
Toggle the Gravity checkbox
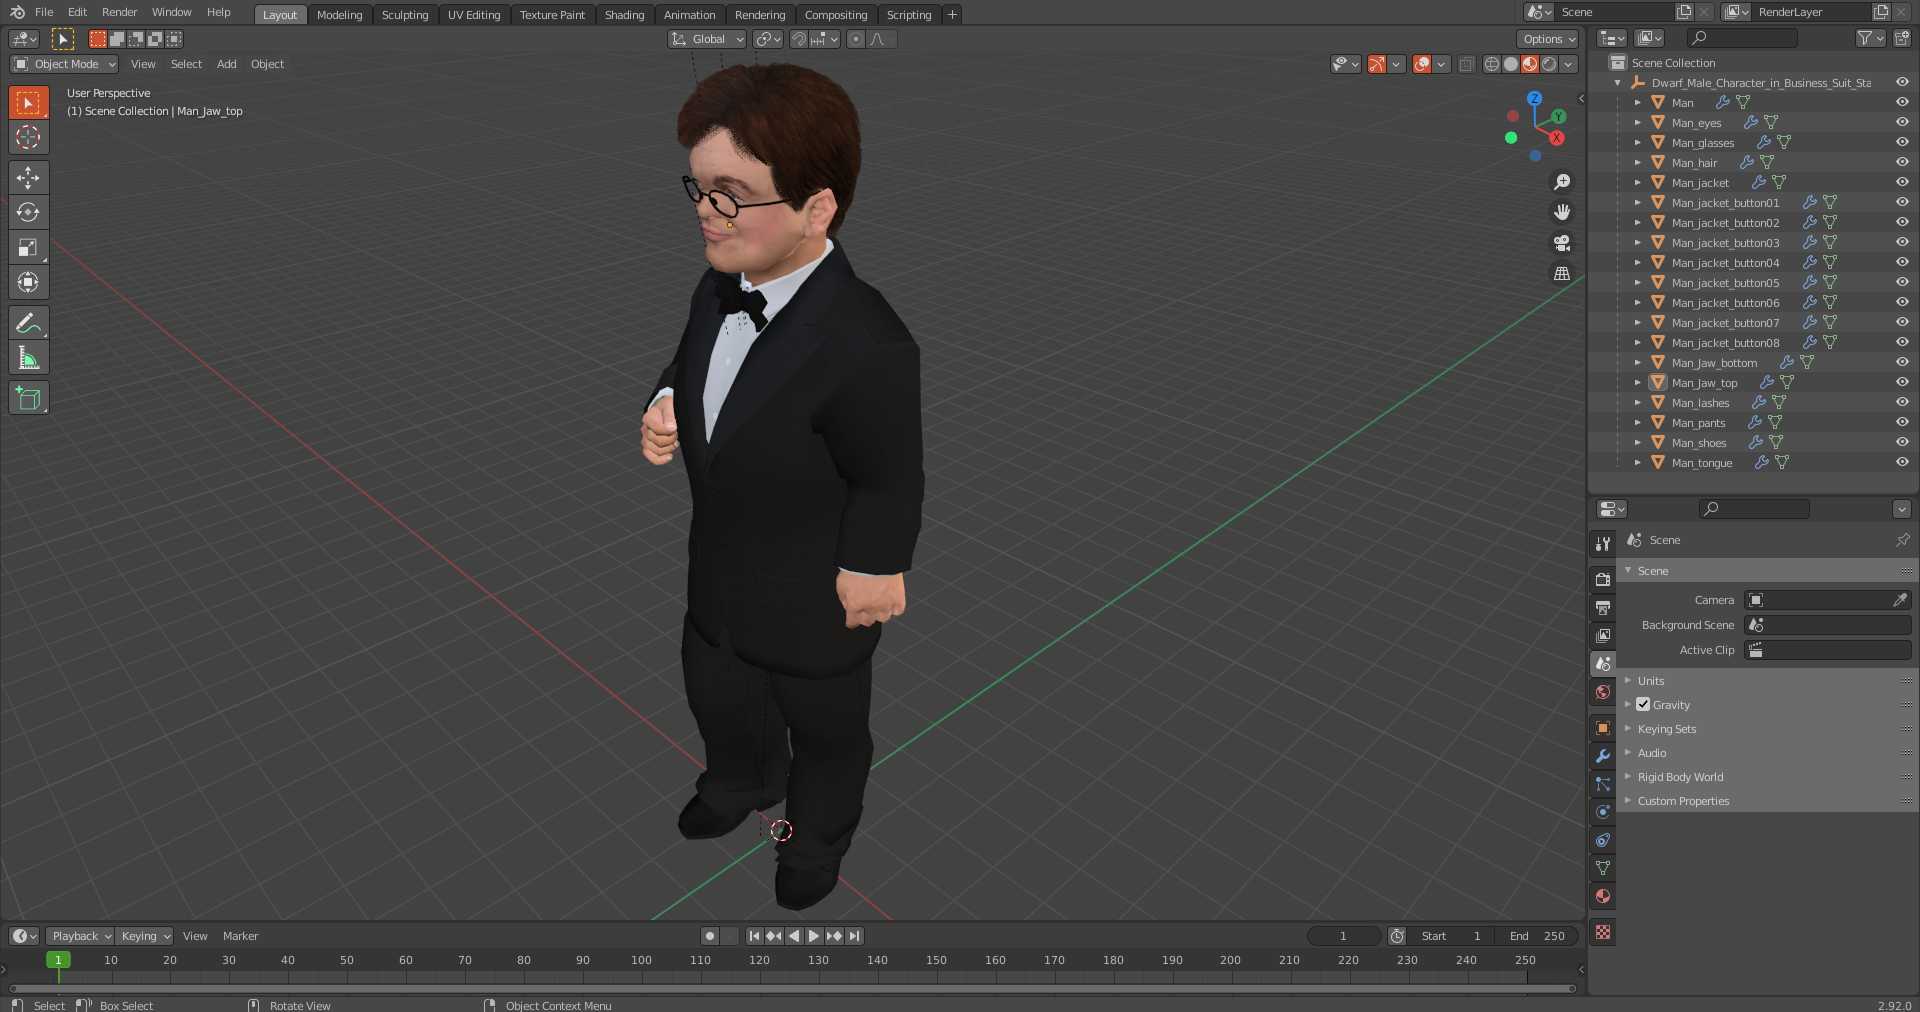1643,705
